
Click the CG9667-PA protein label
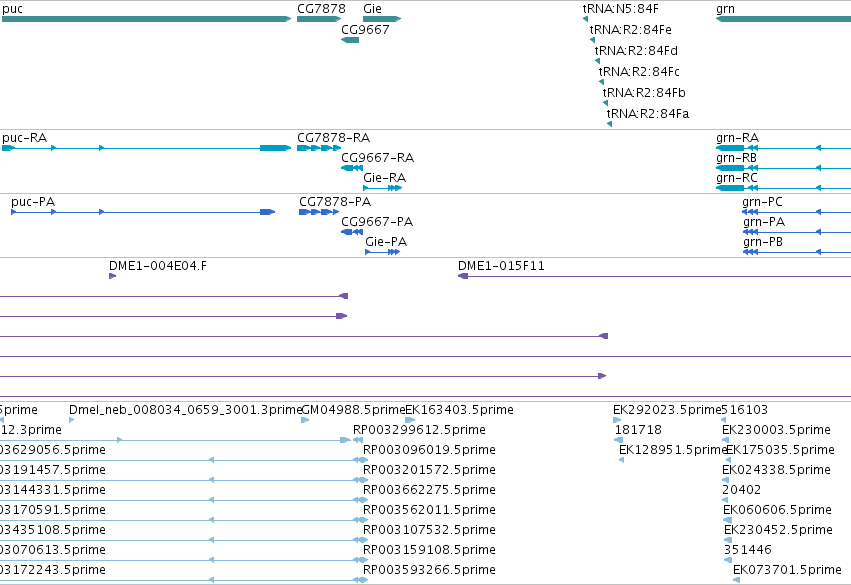pyautogui.click(x=377, y=222)
